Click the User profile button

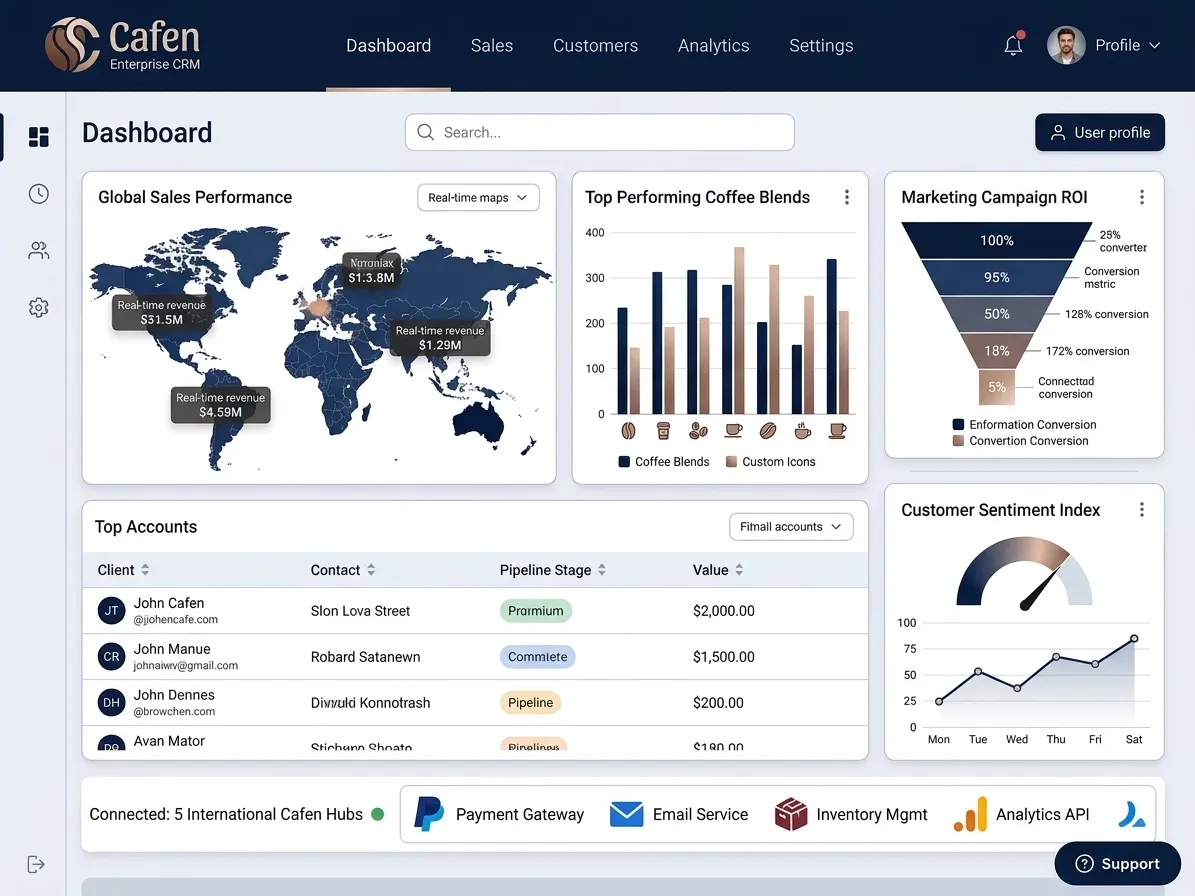click(1100, 133)
